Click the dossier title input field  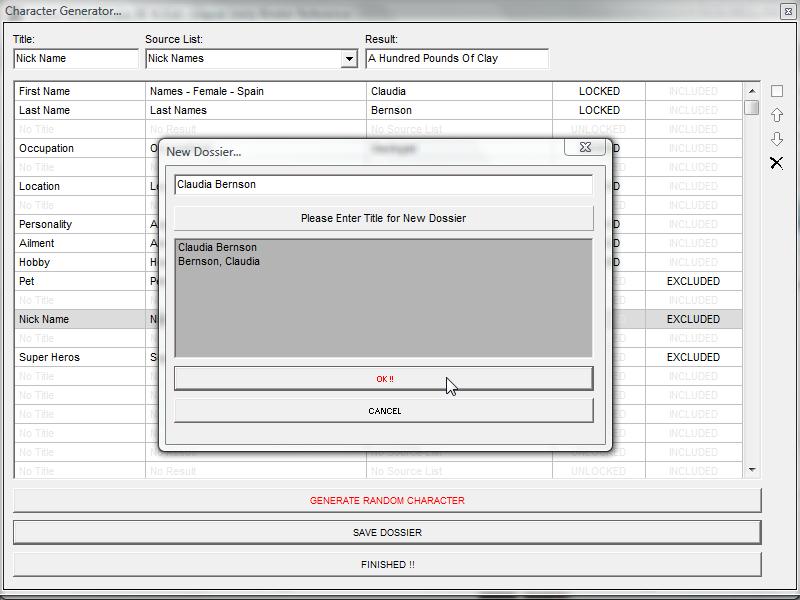(x=383, y=185)
